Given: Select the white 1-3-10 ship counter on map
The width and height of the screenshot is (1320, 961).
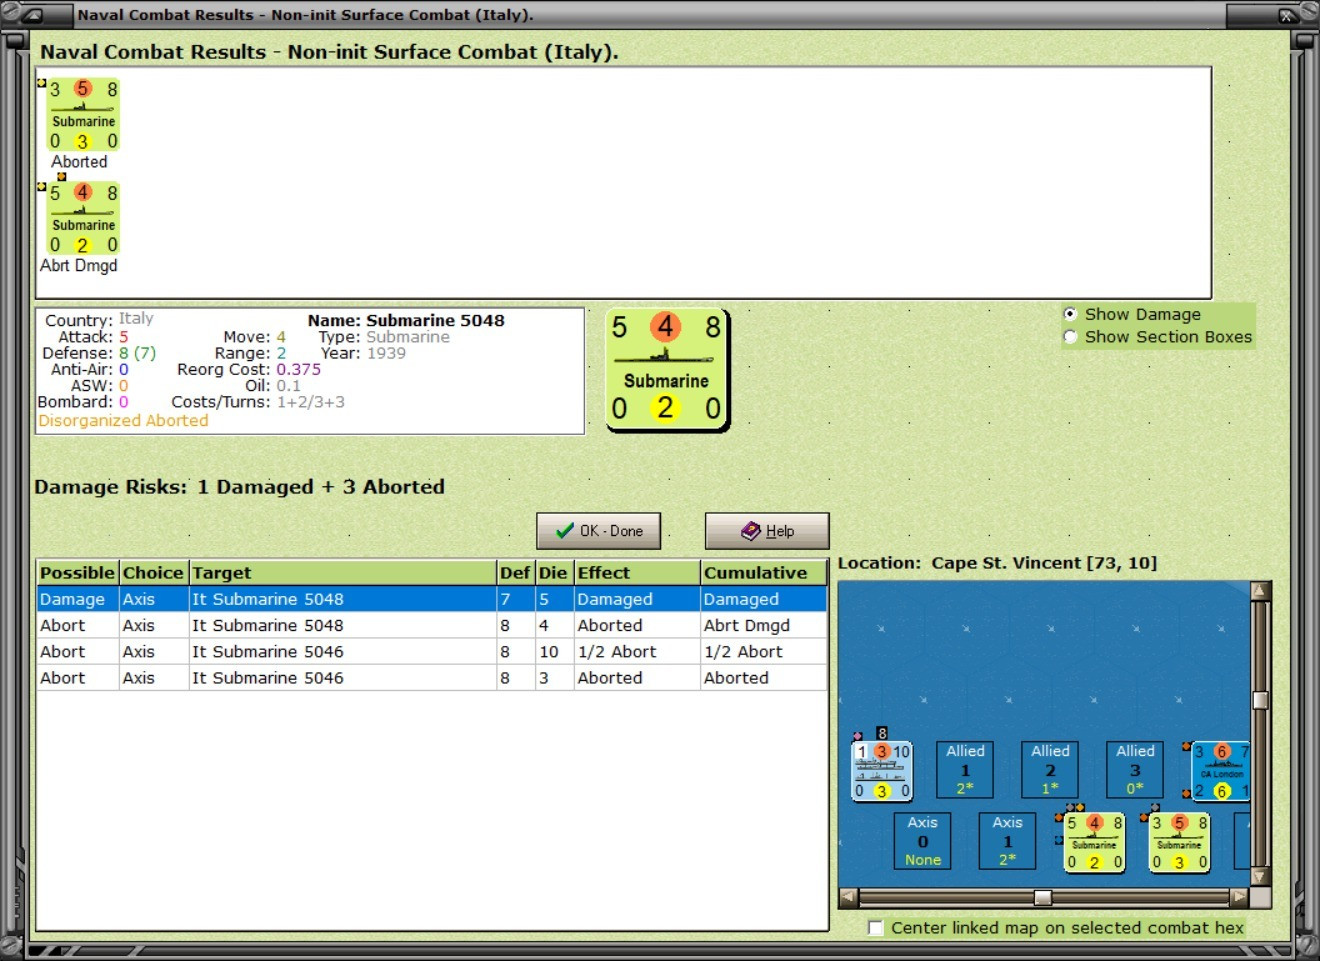Looking at the screenshot, I should (882, 771).
